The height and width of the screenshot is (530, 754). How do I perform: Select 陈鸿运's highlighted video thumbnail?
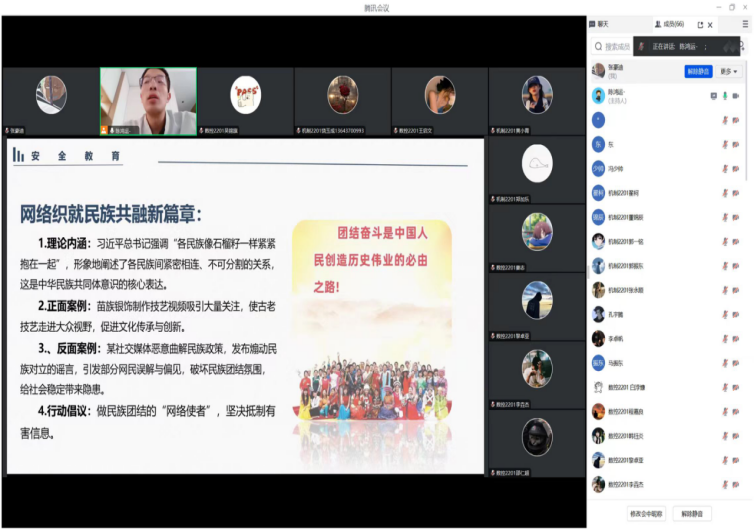click(x=148, y=100)
